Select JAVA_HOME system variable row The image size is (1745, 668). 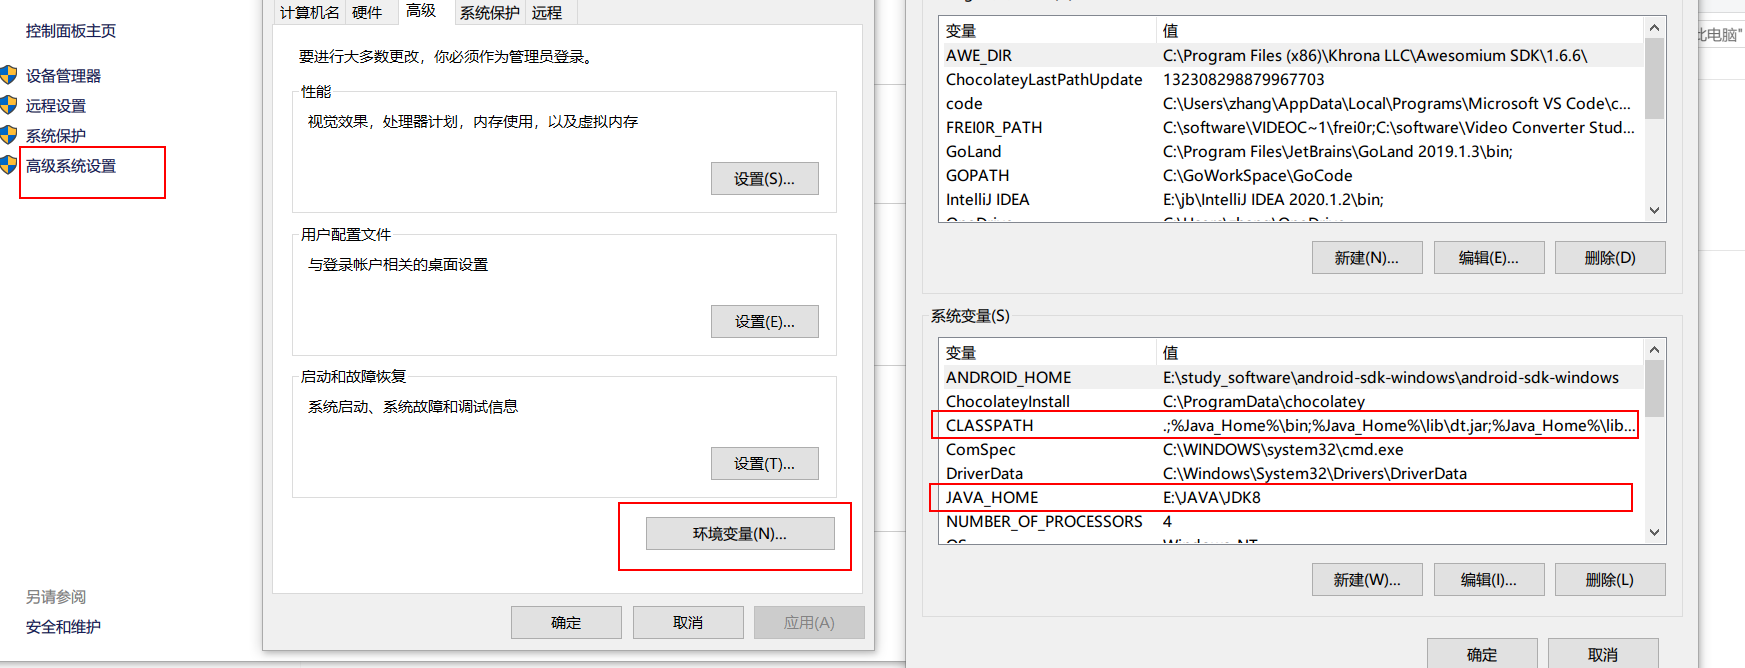coord(1291,498)
